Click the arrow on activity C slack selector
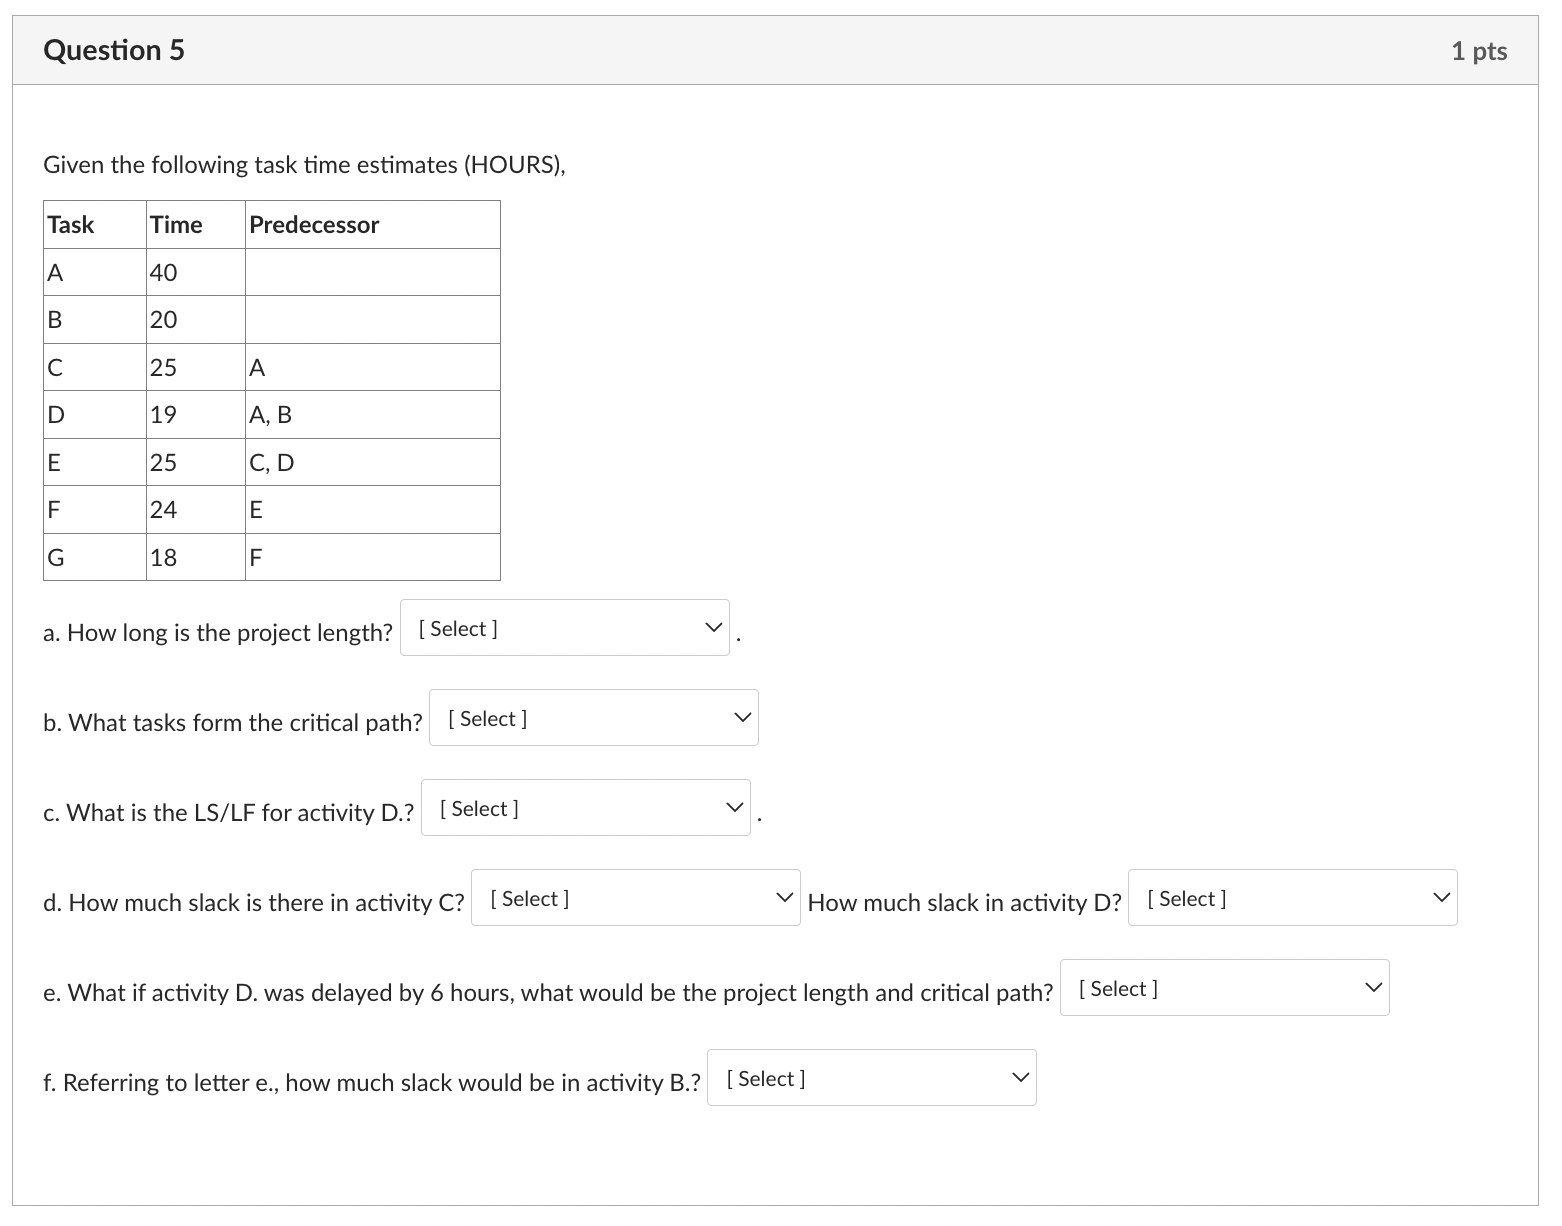 coord(784,897)
